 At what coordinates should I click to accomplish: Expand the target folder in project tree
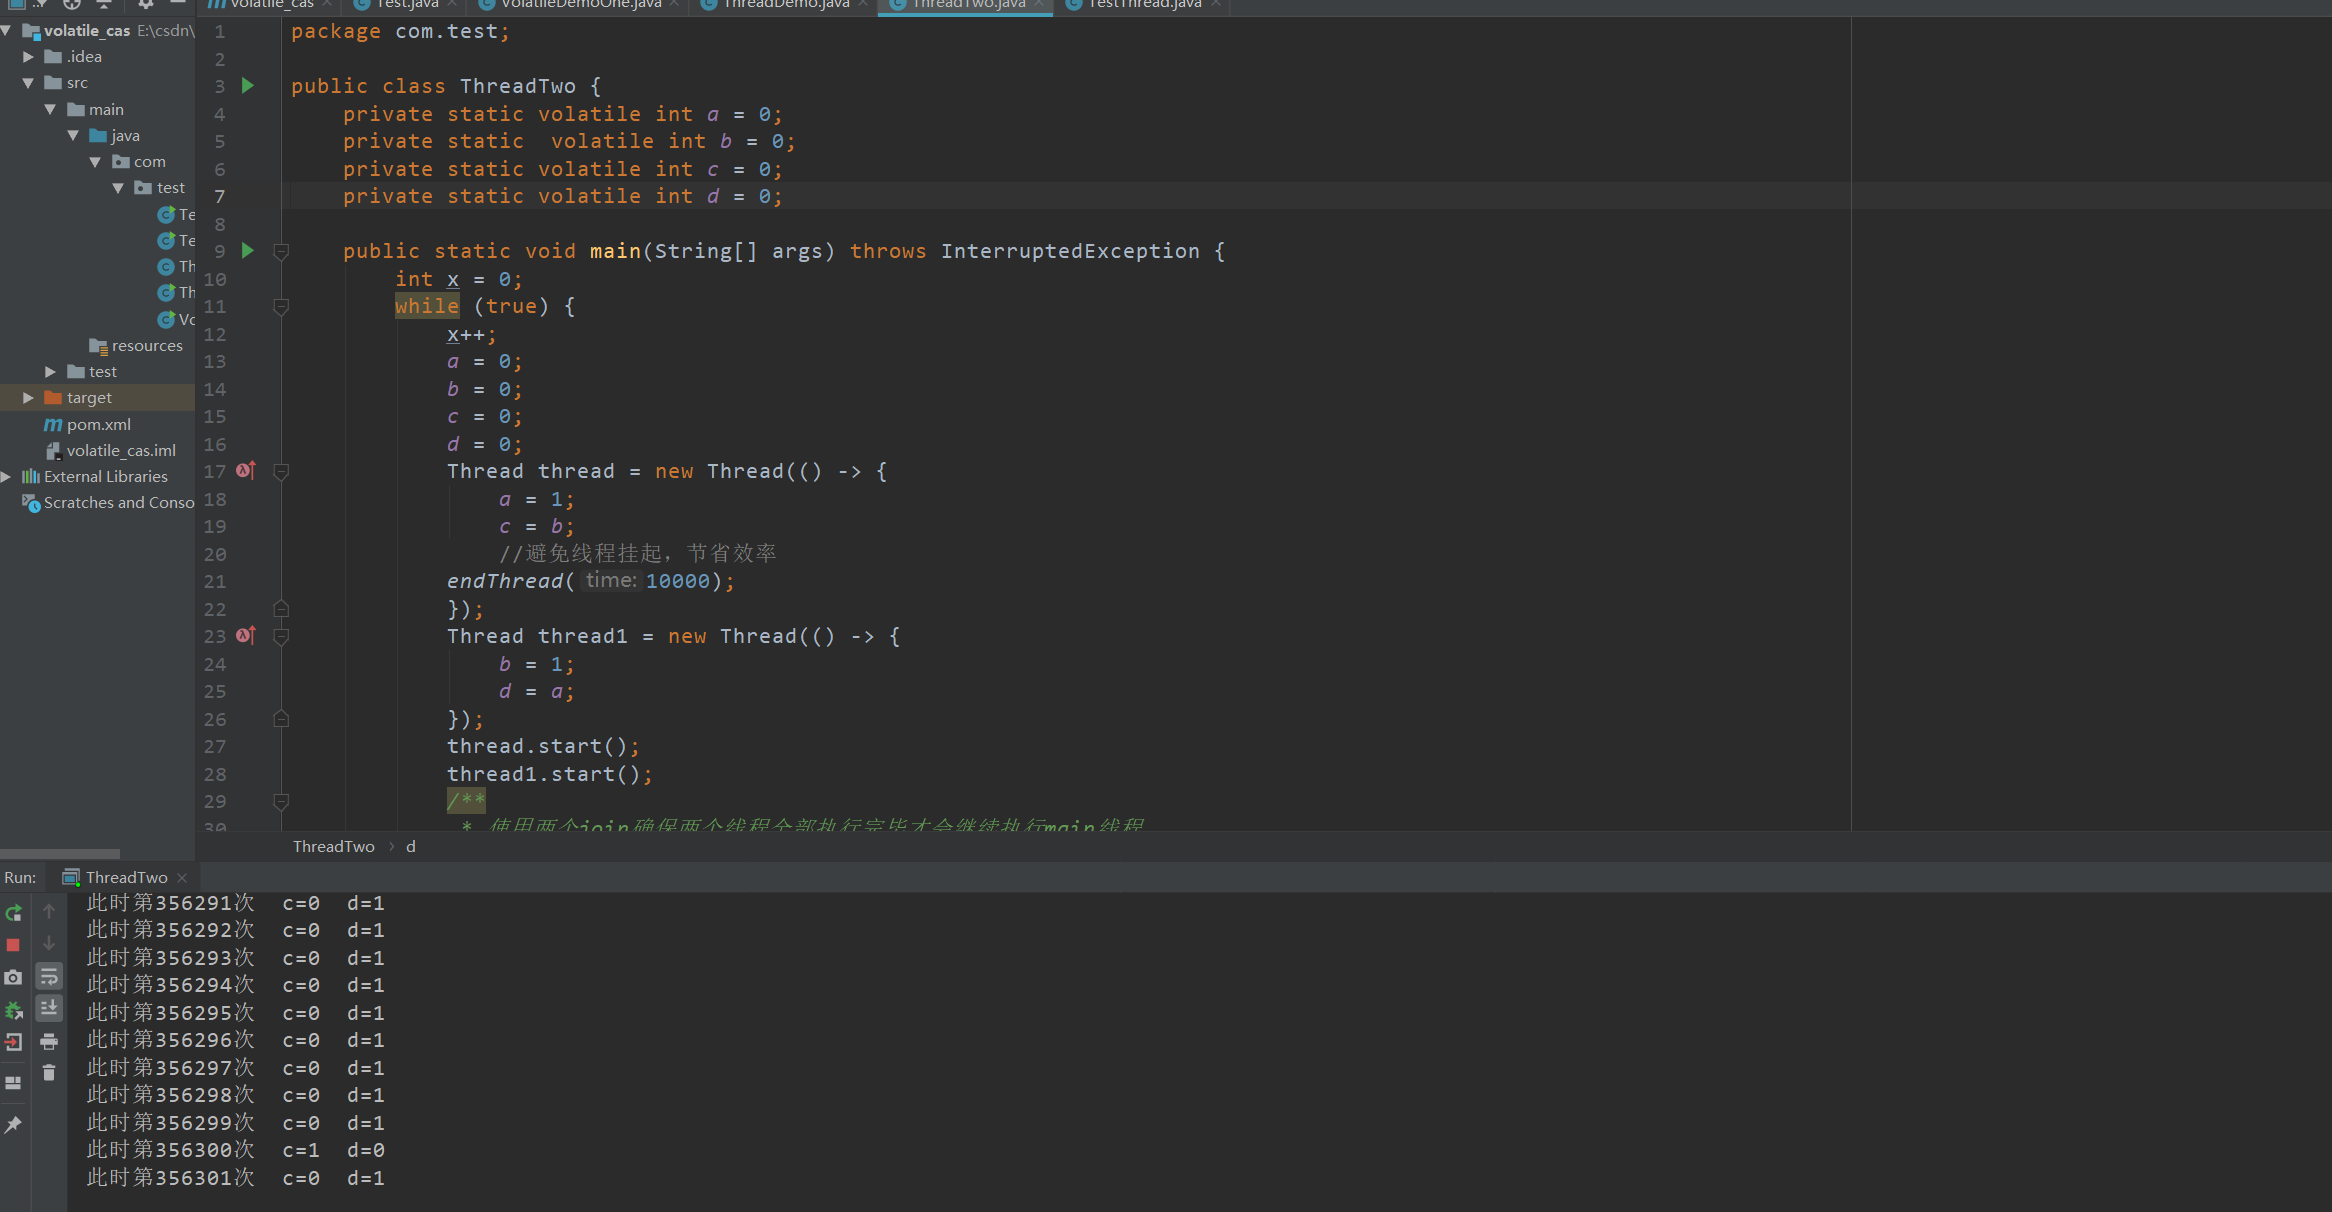pos(28,398)
